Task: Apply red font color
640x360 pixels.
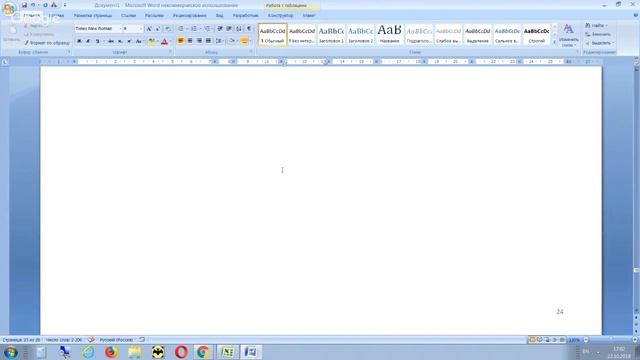Action: 164,41
